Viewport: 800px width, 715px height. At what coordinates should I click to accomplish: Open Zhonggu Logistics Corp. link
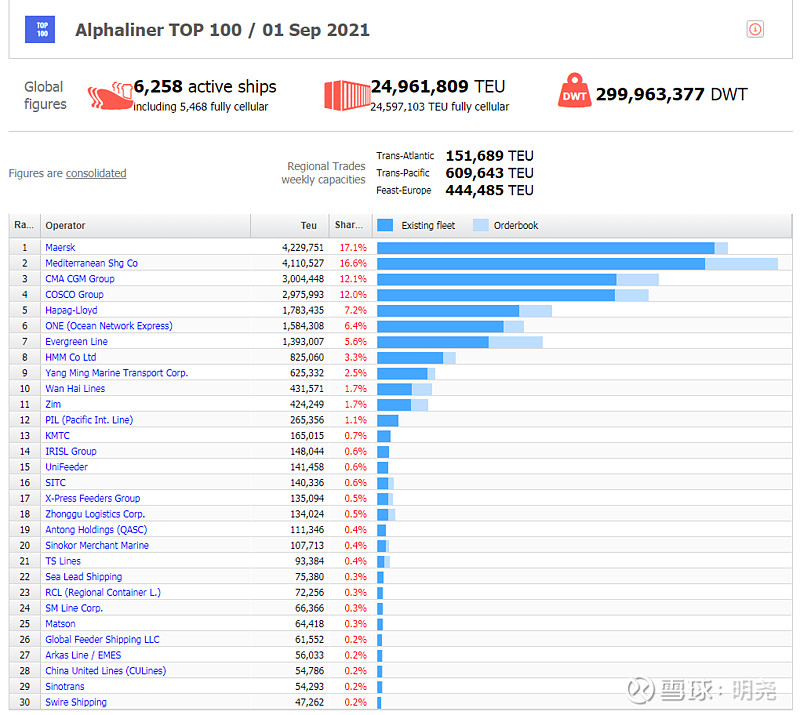coord(95,514)
